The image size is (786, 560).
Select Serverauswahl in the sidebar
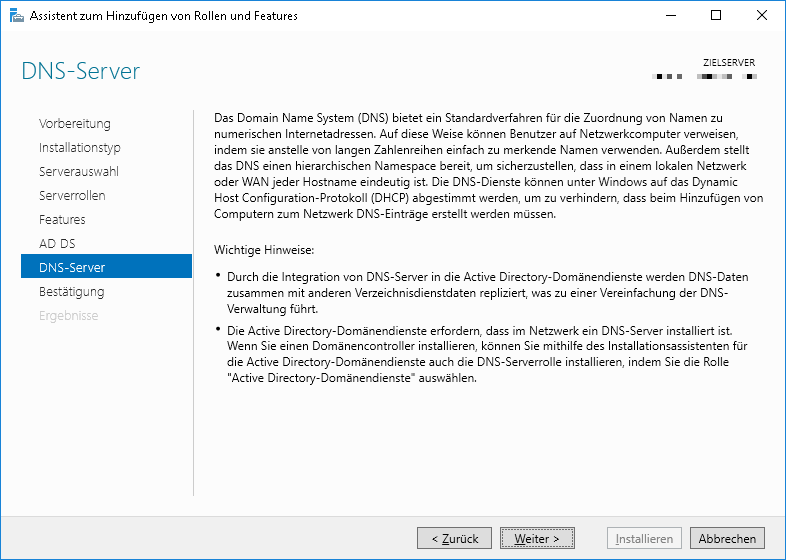pyautogui.click(x=79, y=172)
